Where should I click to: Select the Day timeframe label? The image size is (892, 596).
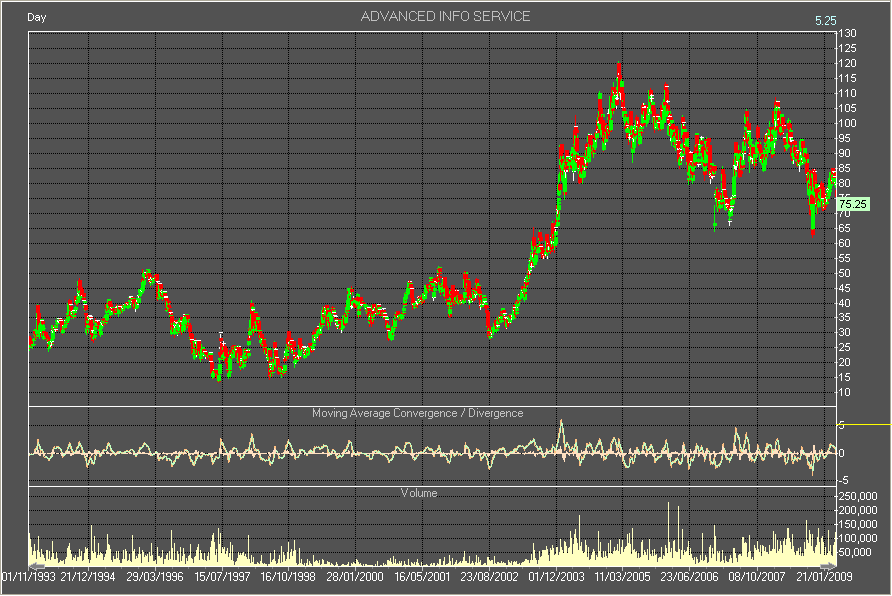[36, 17]
